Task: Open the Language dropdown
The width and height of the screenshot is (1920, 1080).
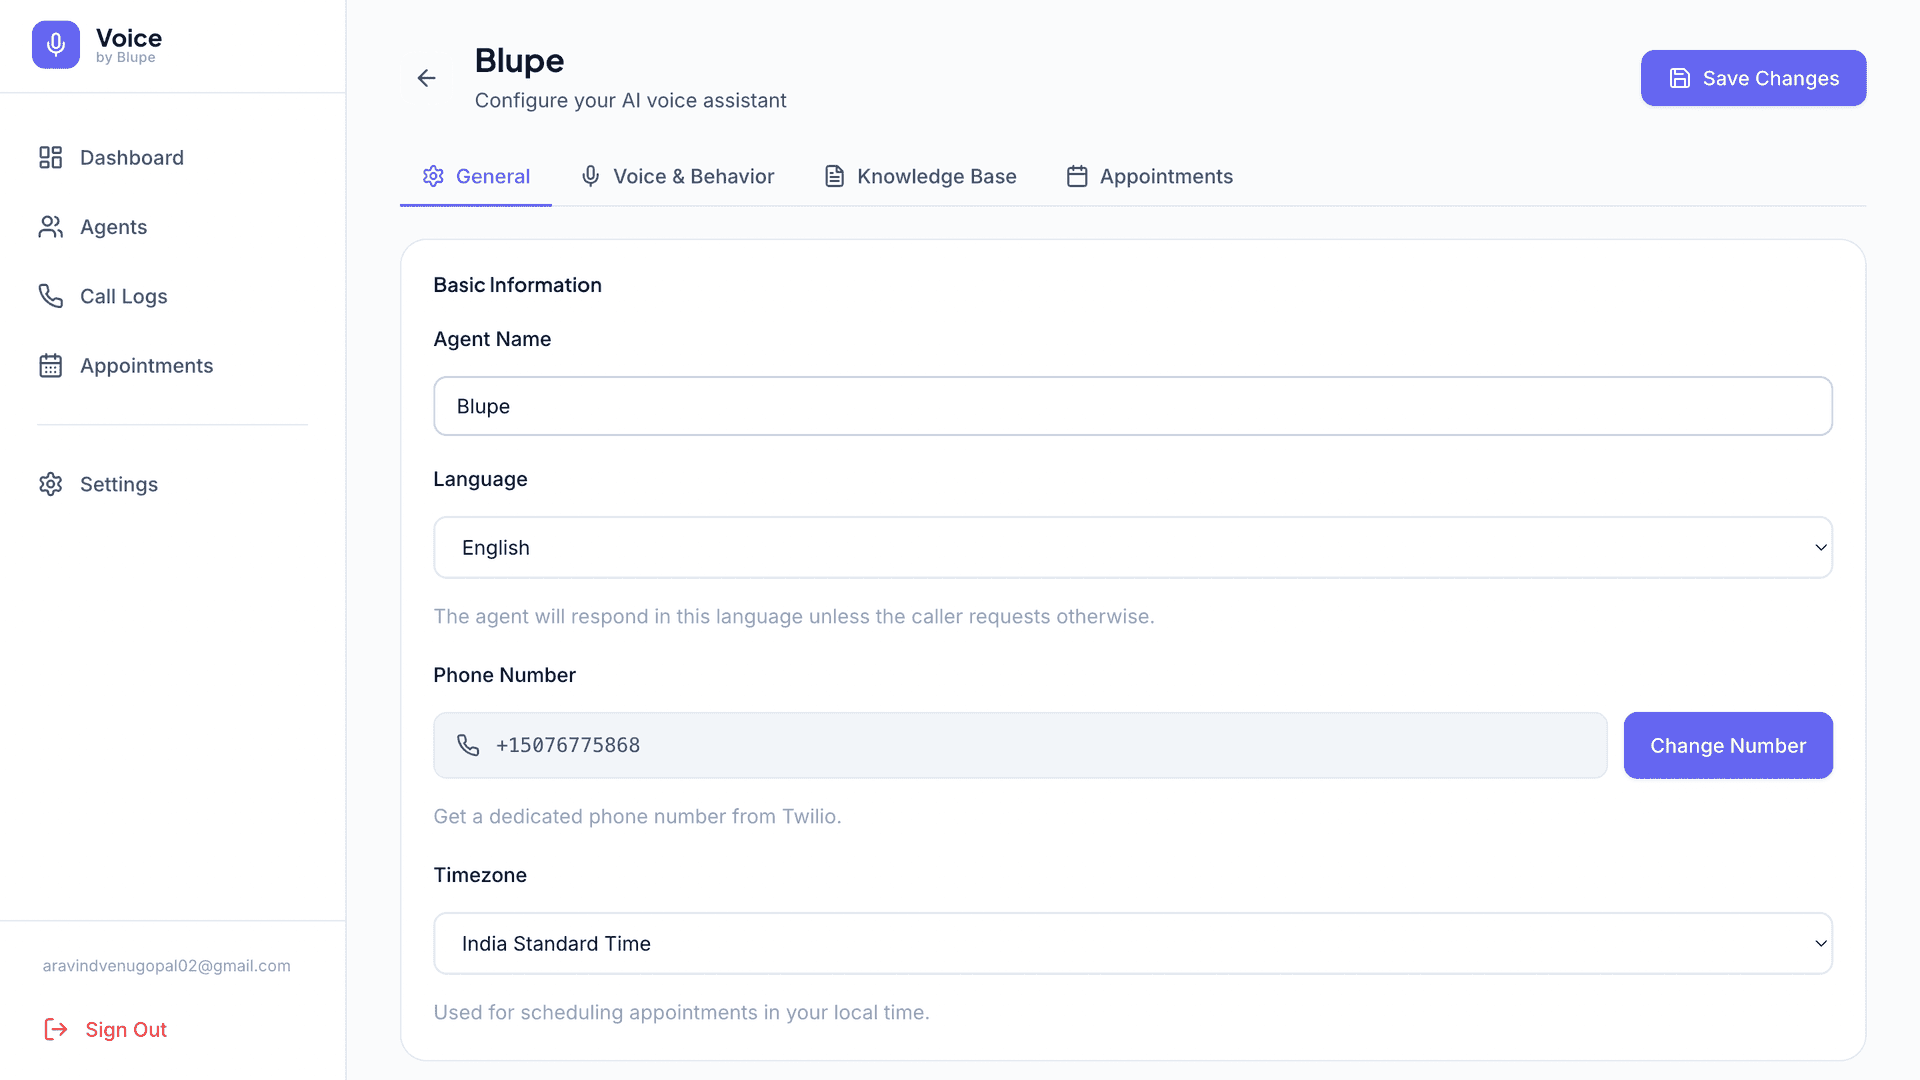Action: tap(1132, 547)
